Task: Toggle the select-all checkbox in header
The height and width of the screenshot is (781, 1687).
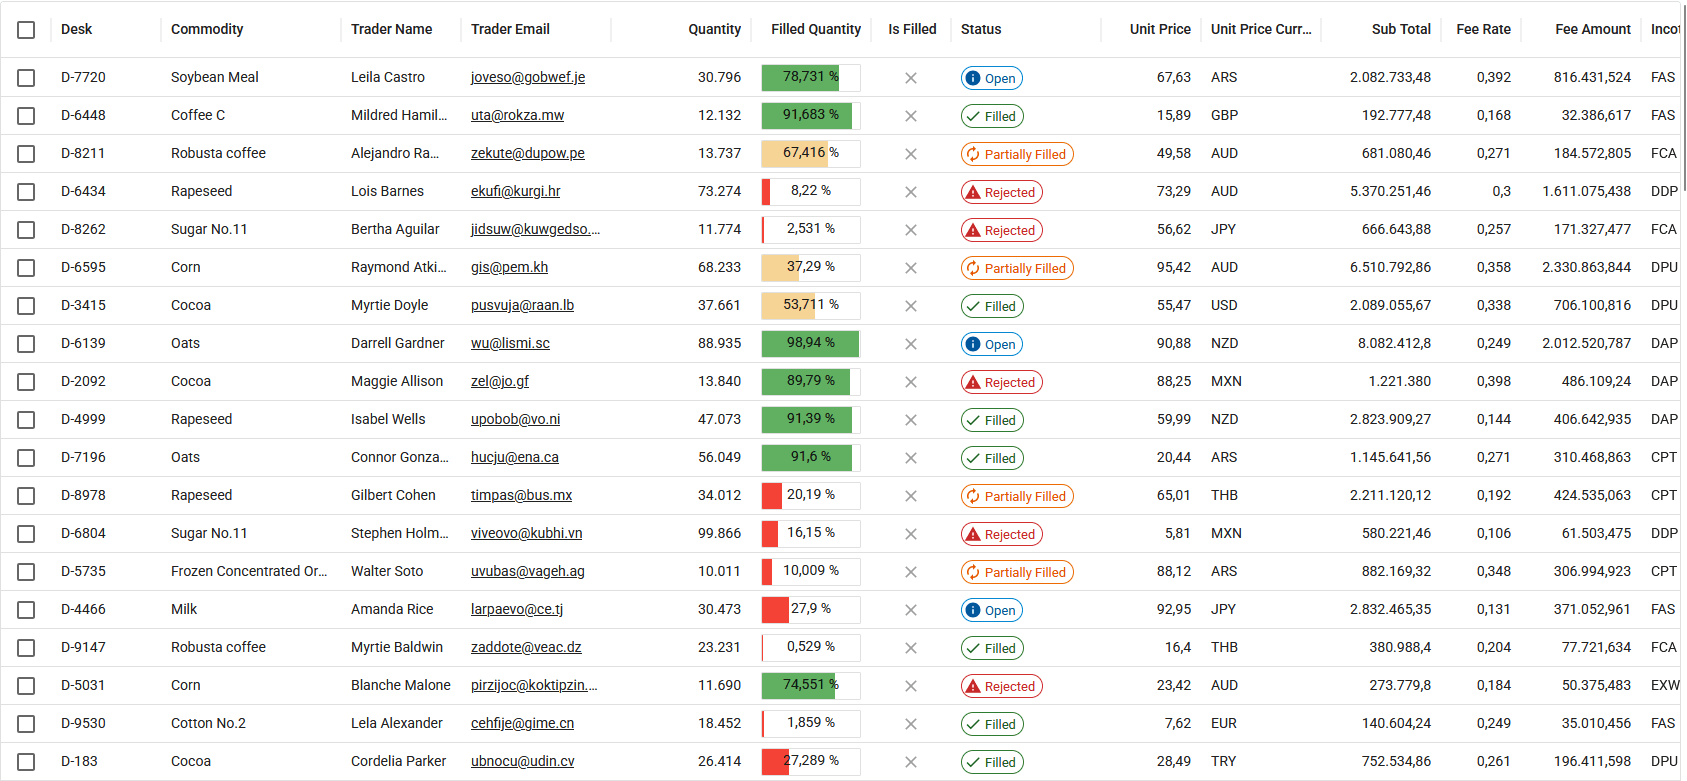Action: click(26, 30)
